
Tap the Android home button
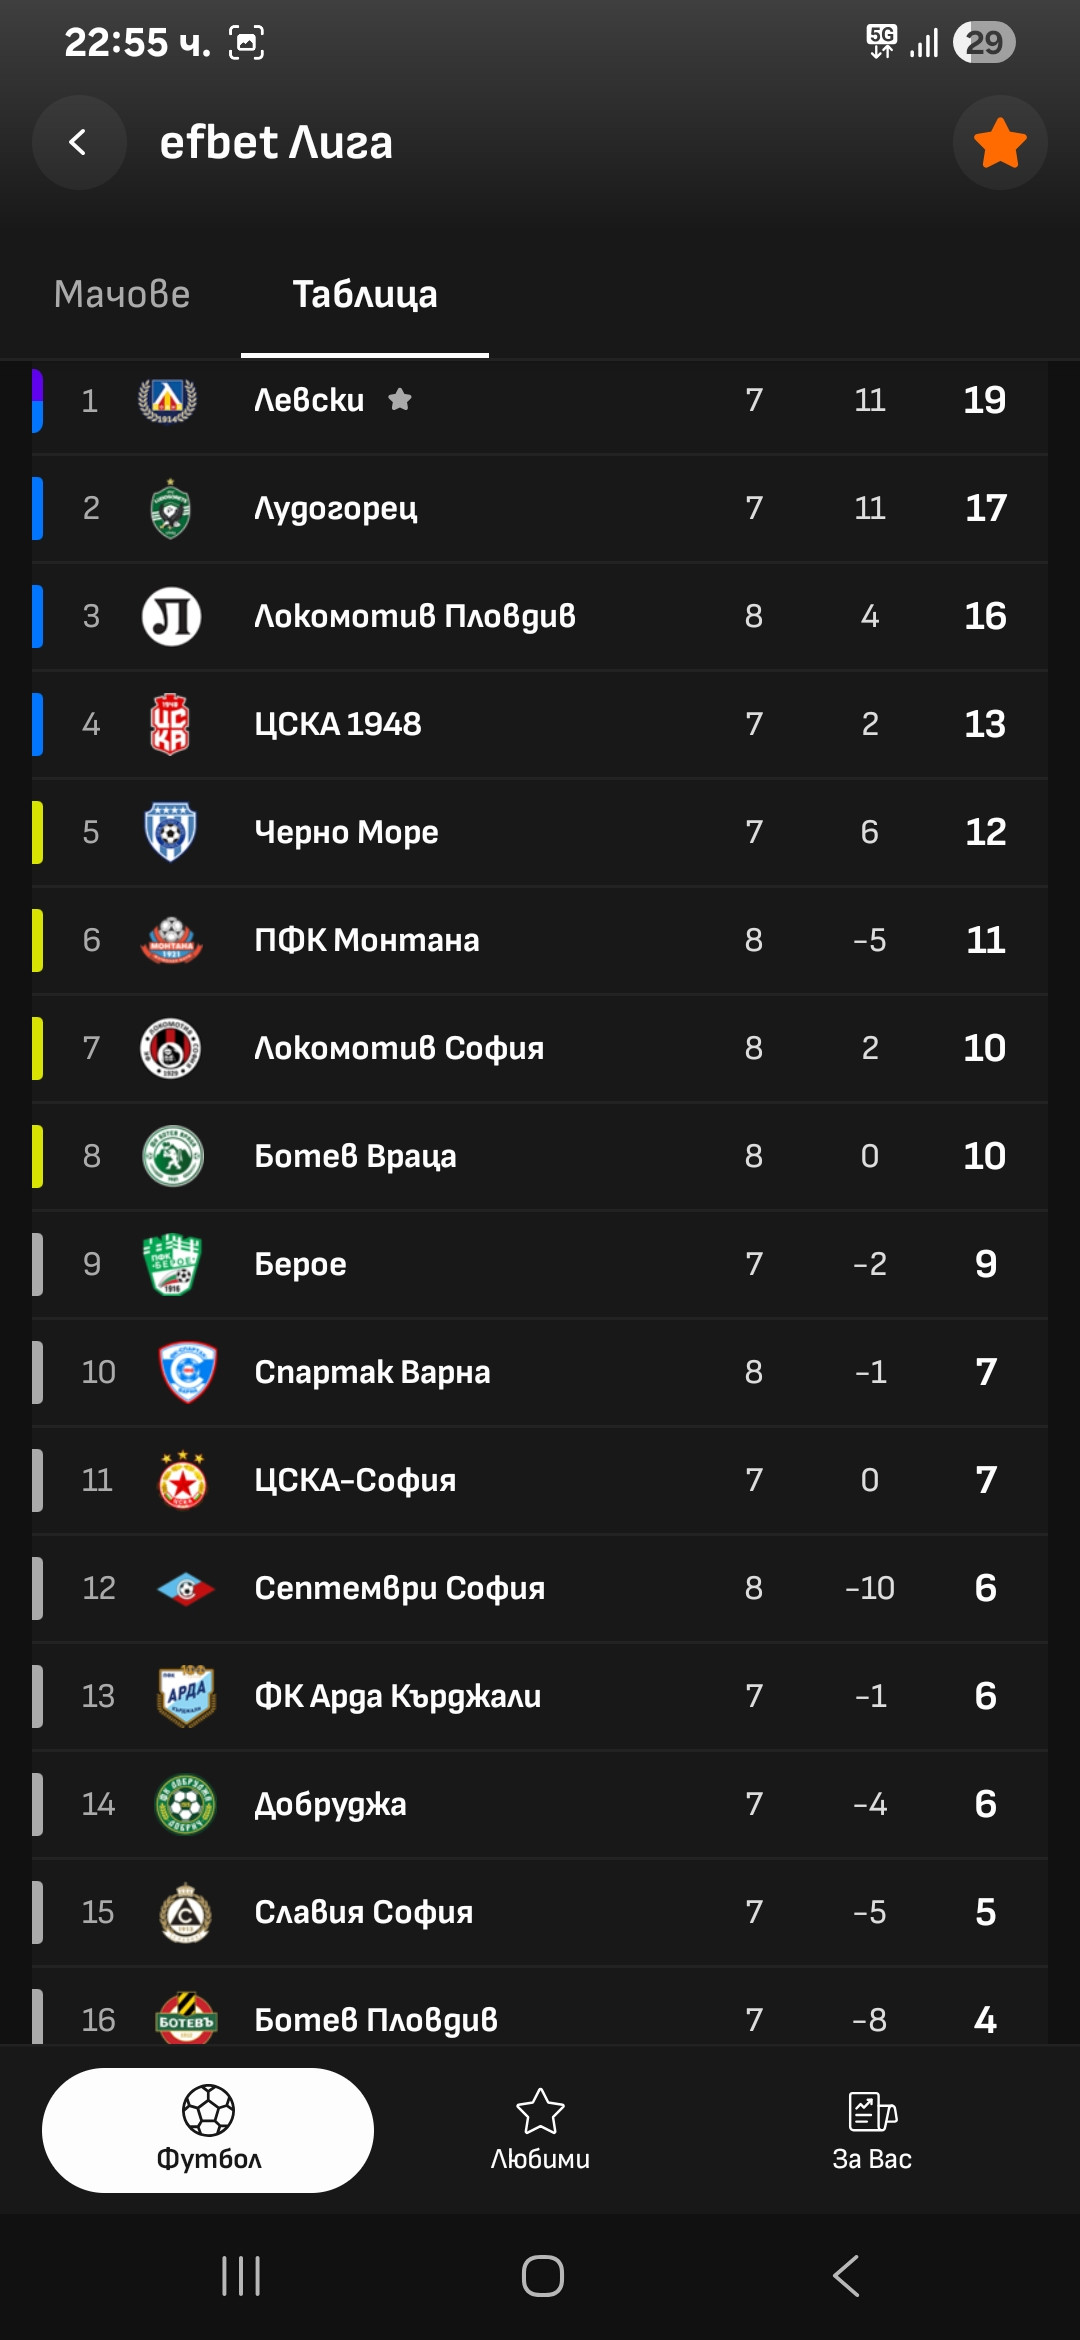point(543,2276)
